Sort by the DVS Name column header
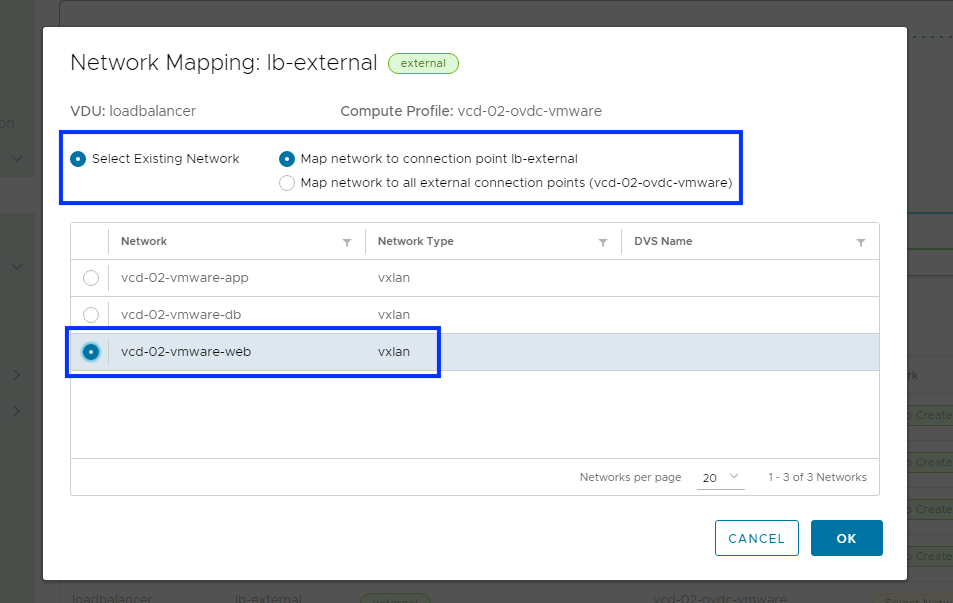Image resolution: width=953 pixels, height=603 pixels. (x=663, y=241)
